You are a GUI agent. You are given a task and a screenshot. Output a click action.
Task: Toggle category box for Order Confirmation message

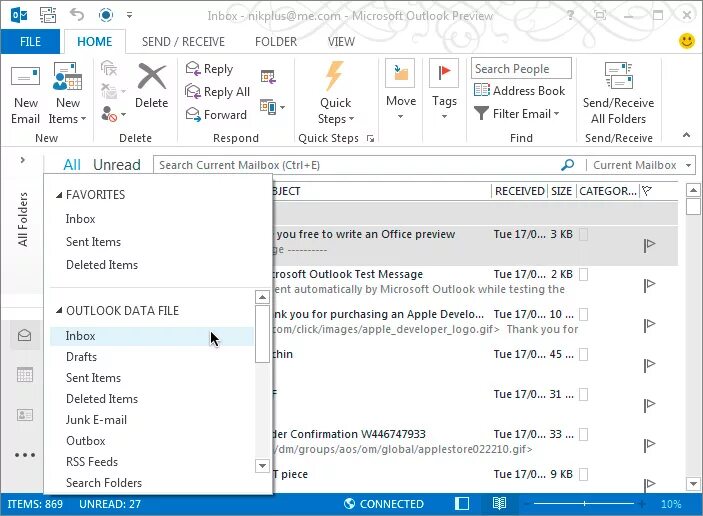(x=583, y=434)
